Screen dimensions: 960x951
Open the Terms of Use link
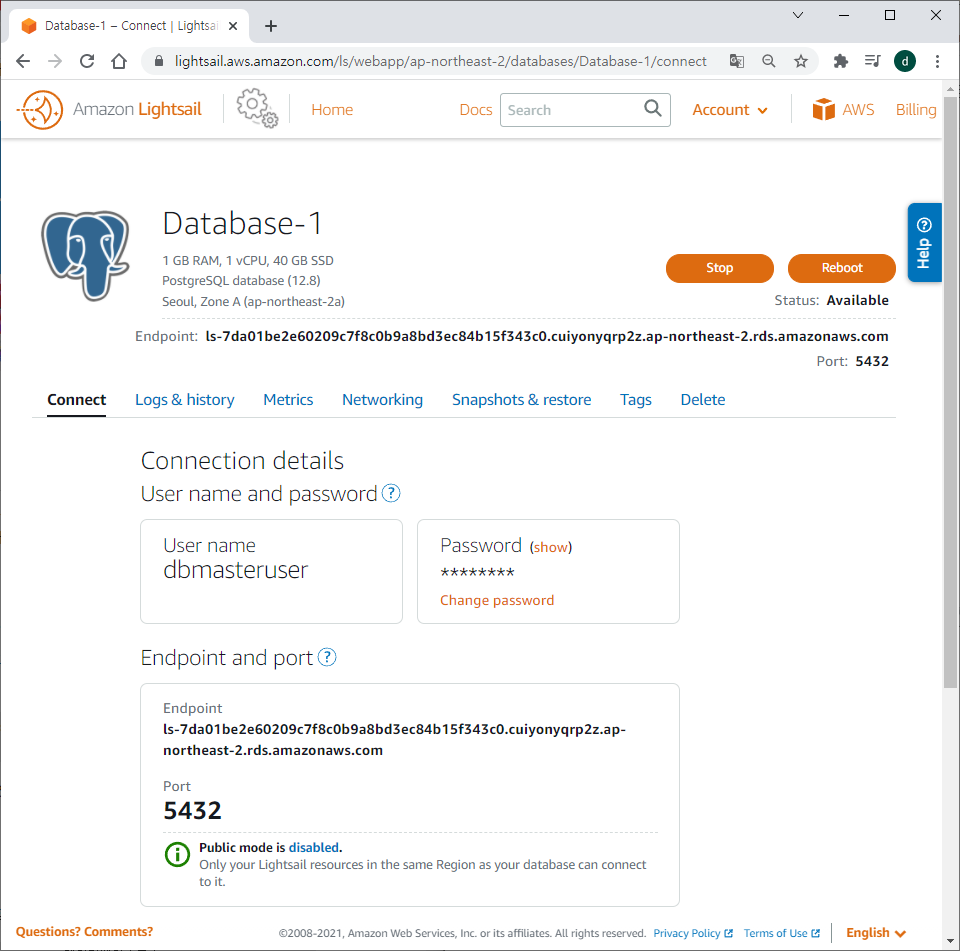781,933
